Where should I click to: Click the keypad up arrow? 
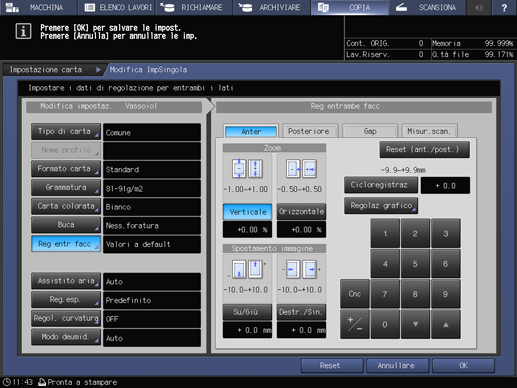pyautogui.click(x=446, y=324)
